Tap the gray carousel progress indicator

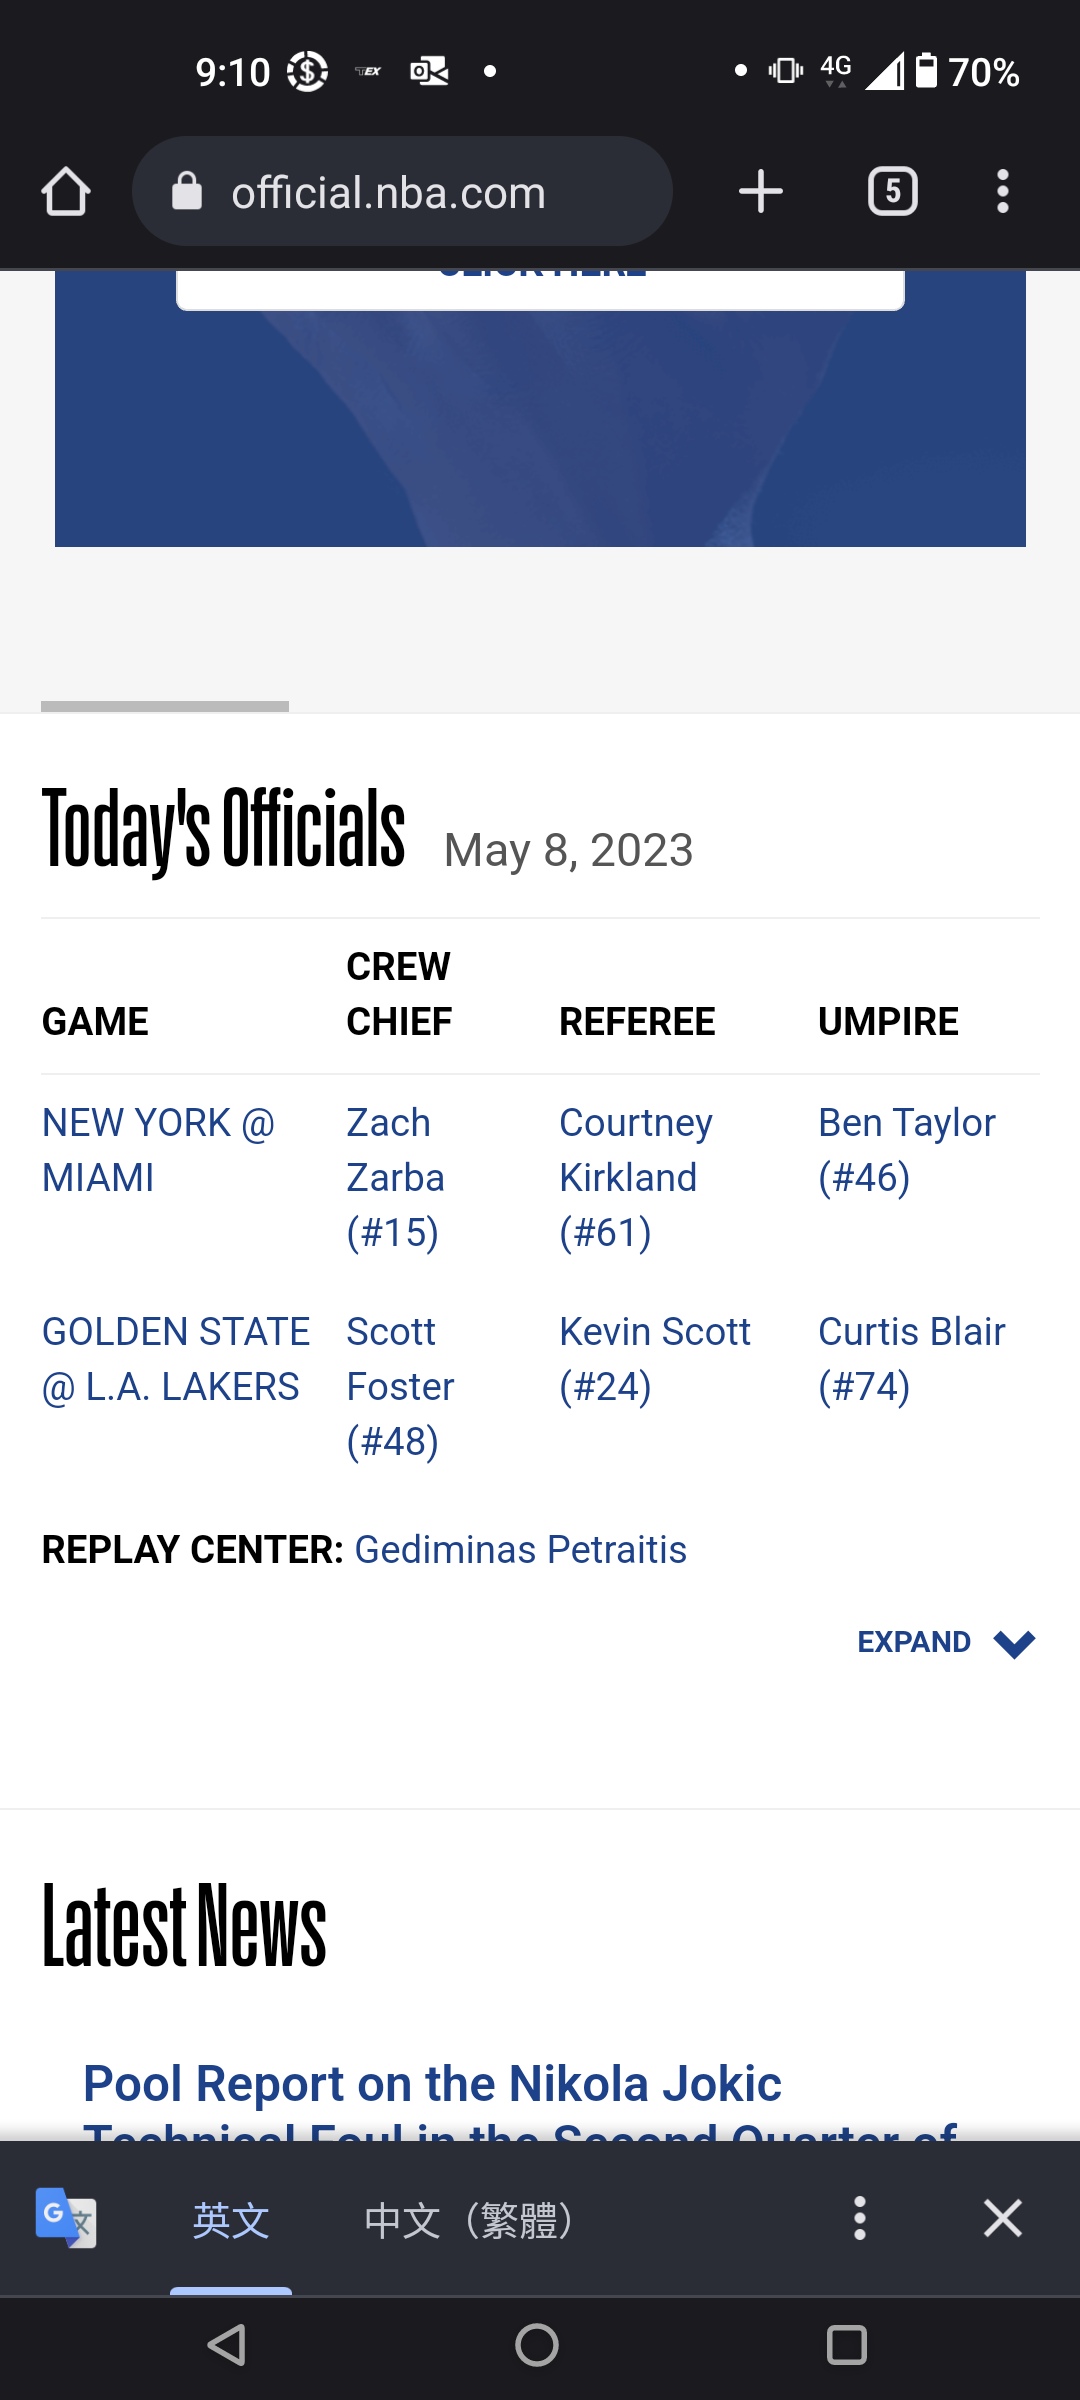pyautogui.click(x=165, y=706)
